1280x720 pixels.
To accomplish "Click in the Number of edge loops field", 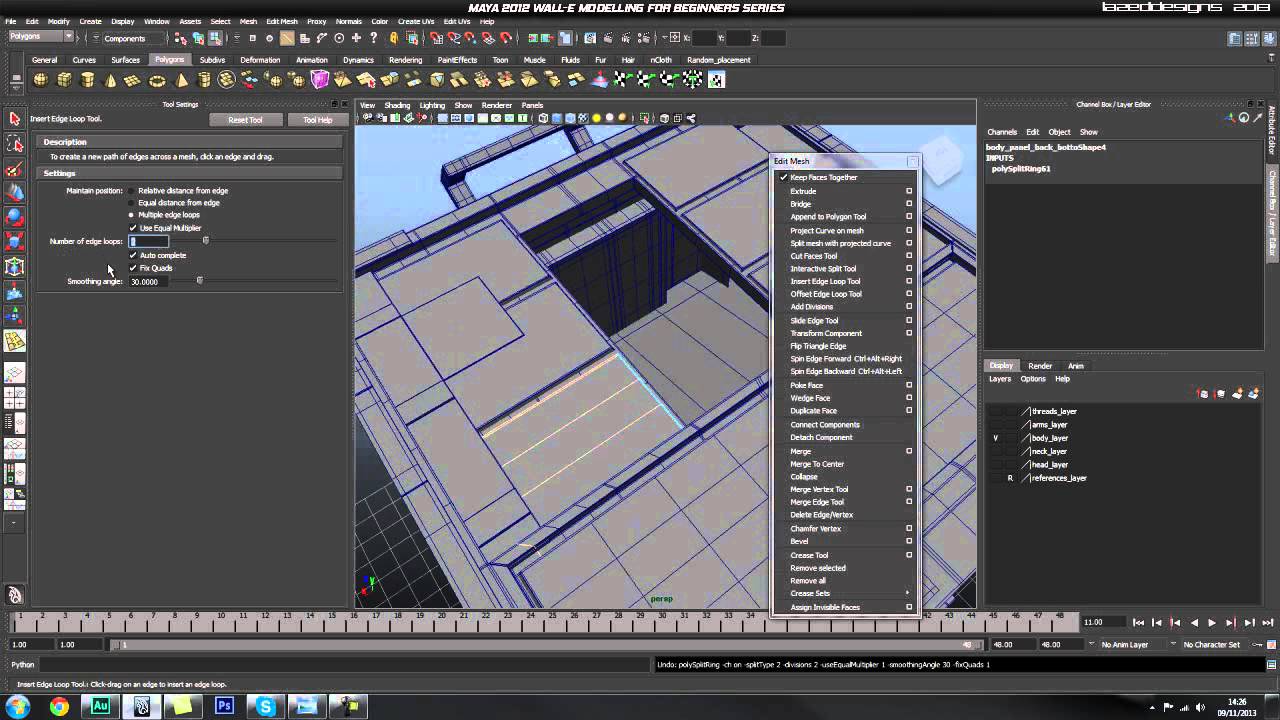I will (148, 241).
